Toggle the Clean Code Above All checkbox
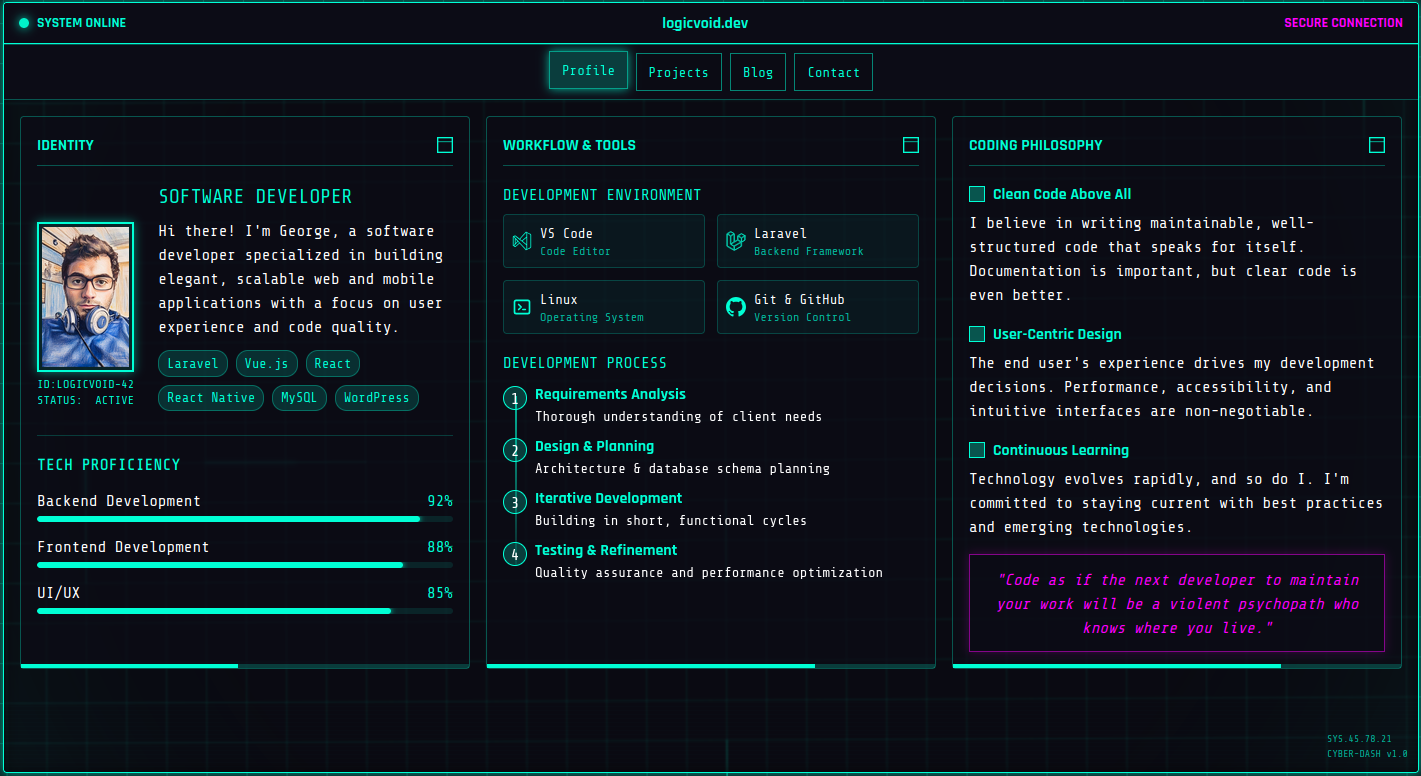Viewport: 1421px width, 776px height. tap(977, 194)
